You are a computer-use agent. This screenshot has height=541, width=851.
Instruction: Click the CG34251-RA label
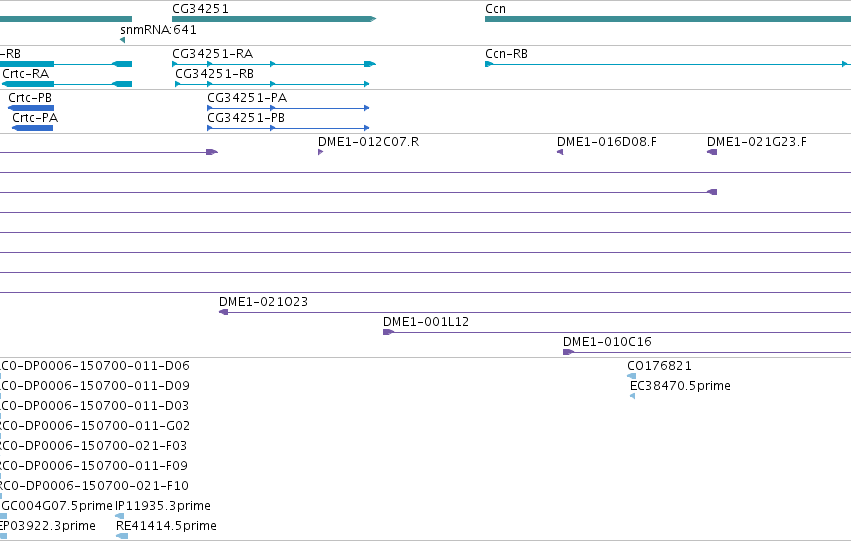[x=213, y=54]
